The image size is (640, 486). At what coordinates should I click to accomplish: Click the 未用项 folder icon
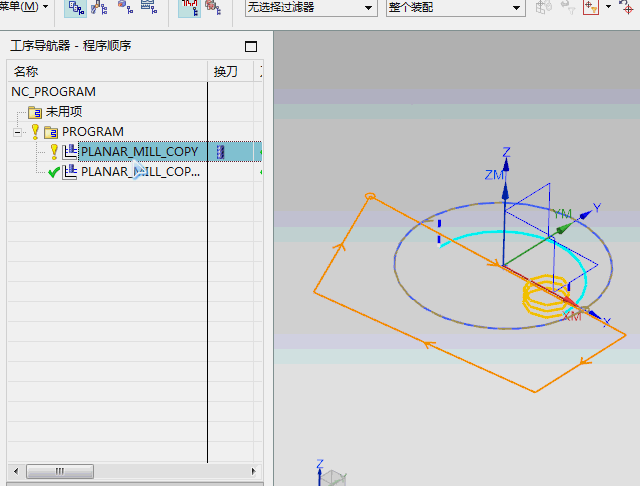(x=35, y=112)
